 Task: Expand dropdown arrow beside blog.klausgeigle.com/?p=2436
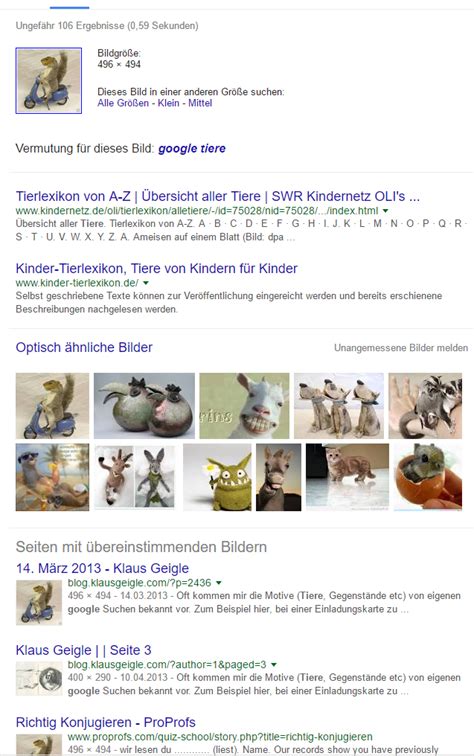pyautogui.click(x=218, y=583)
